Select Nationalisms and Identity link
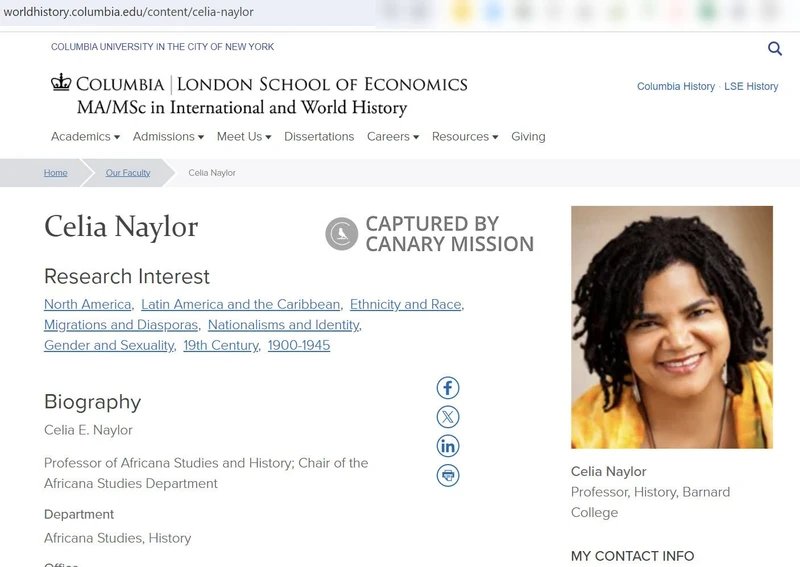 click(284, 325)
